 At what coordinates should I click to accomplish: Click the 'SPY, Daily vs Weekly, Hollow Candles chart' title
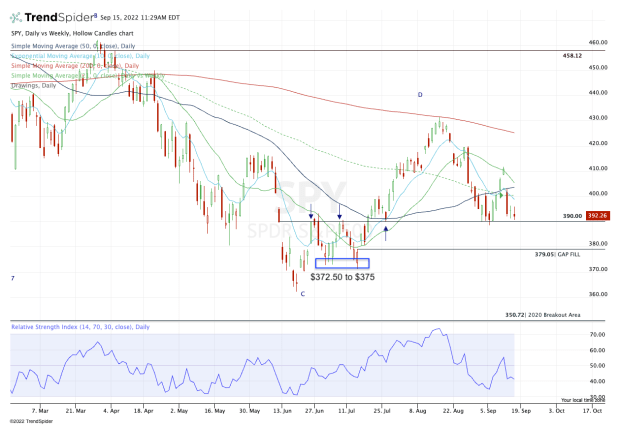click(x=72, y=34)
